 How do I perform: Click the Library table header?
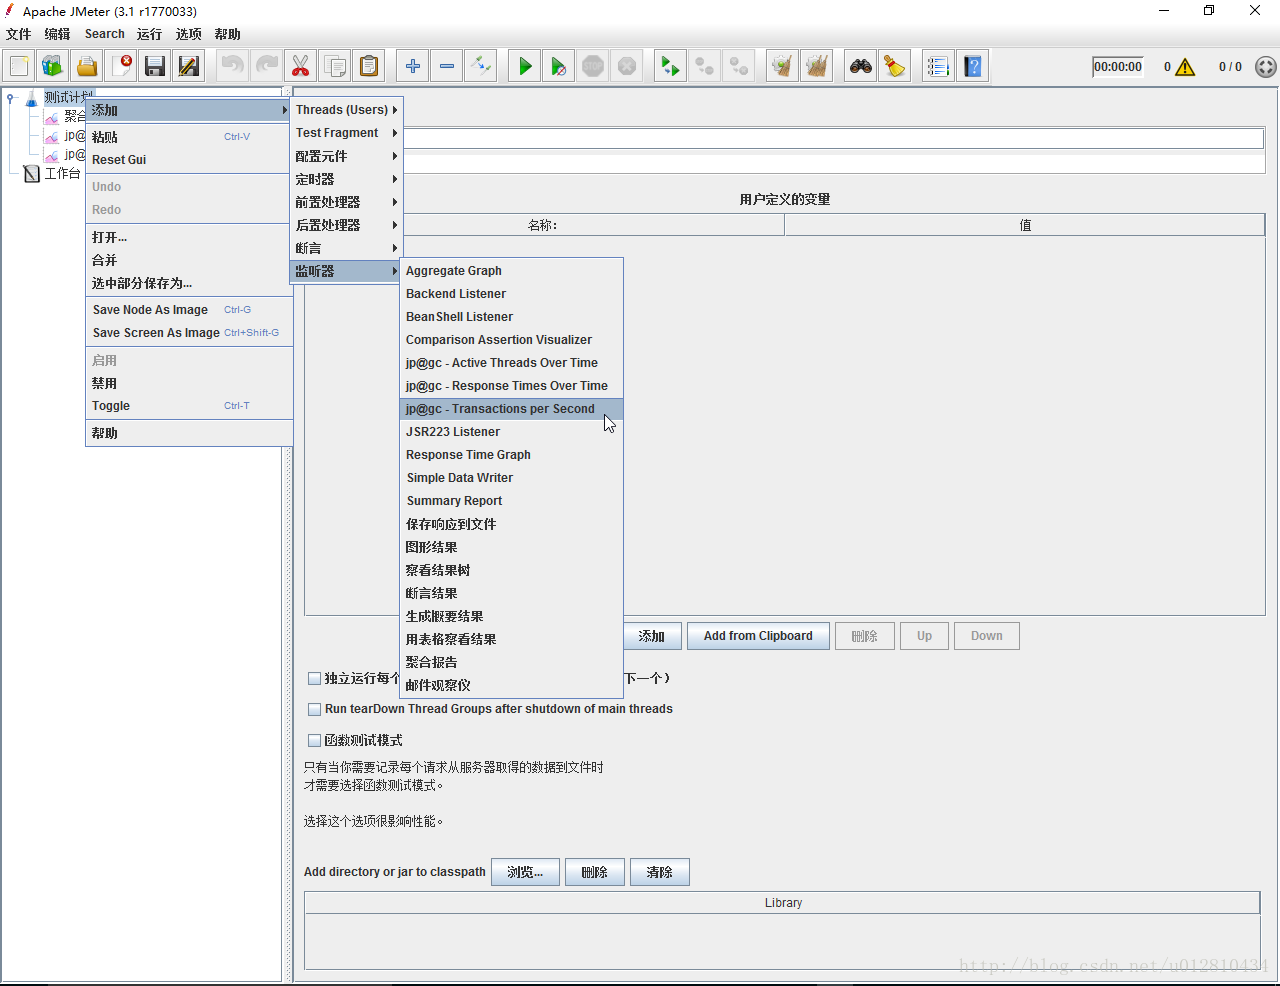tap(783, 903)
